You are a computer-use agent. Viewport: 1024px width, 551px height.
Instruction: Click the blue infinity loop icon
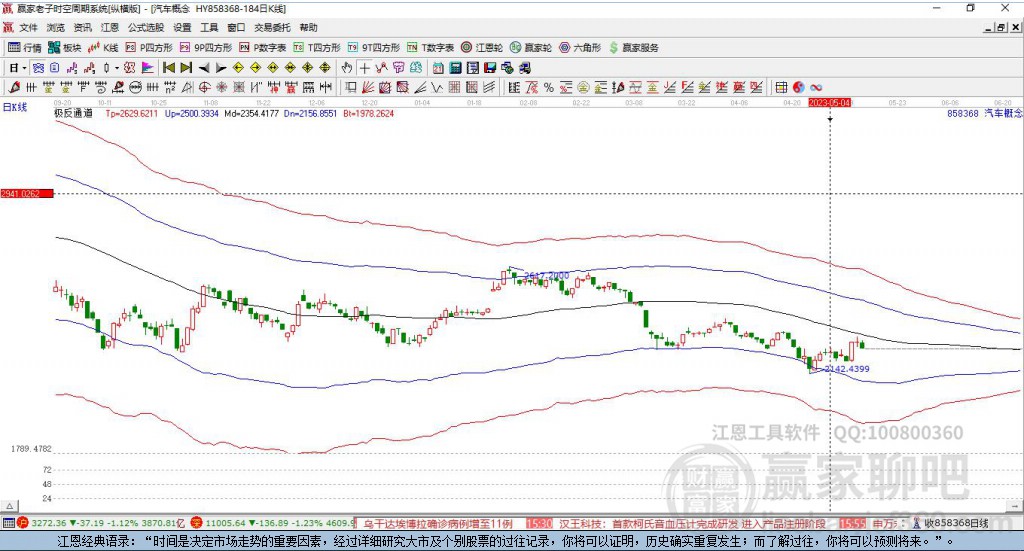pos(816,87)
